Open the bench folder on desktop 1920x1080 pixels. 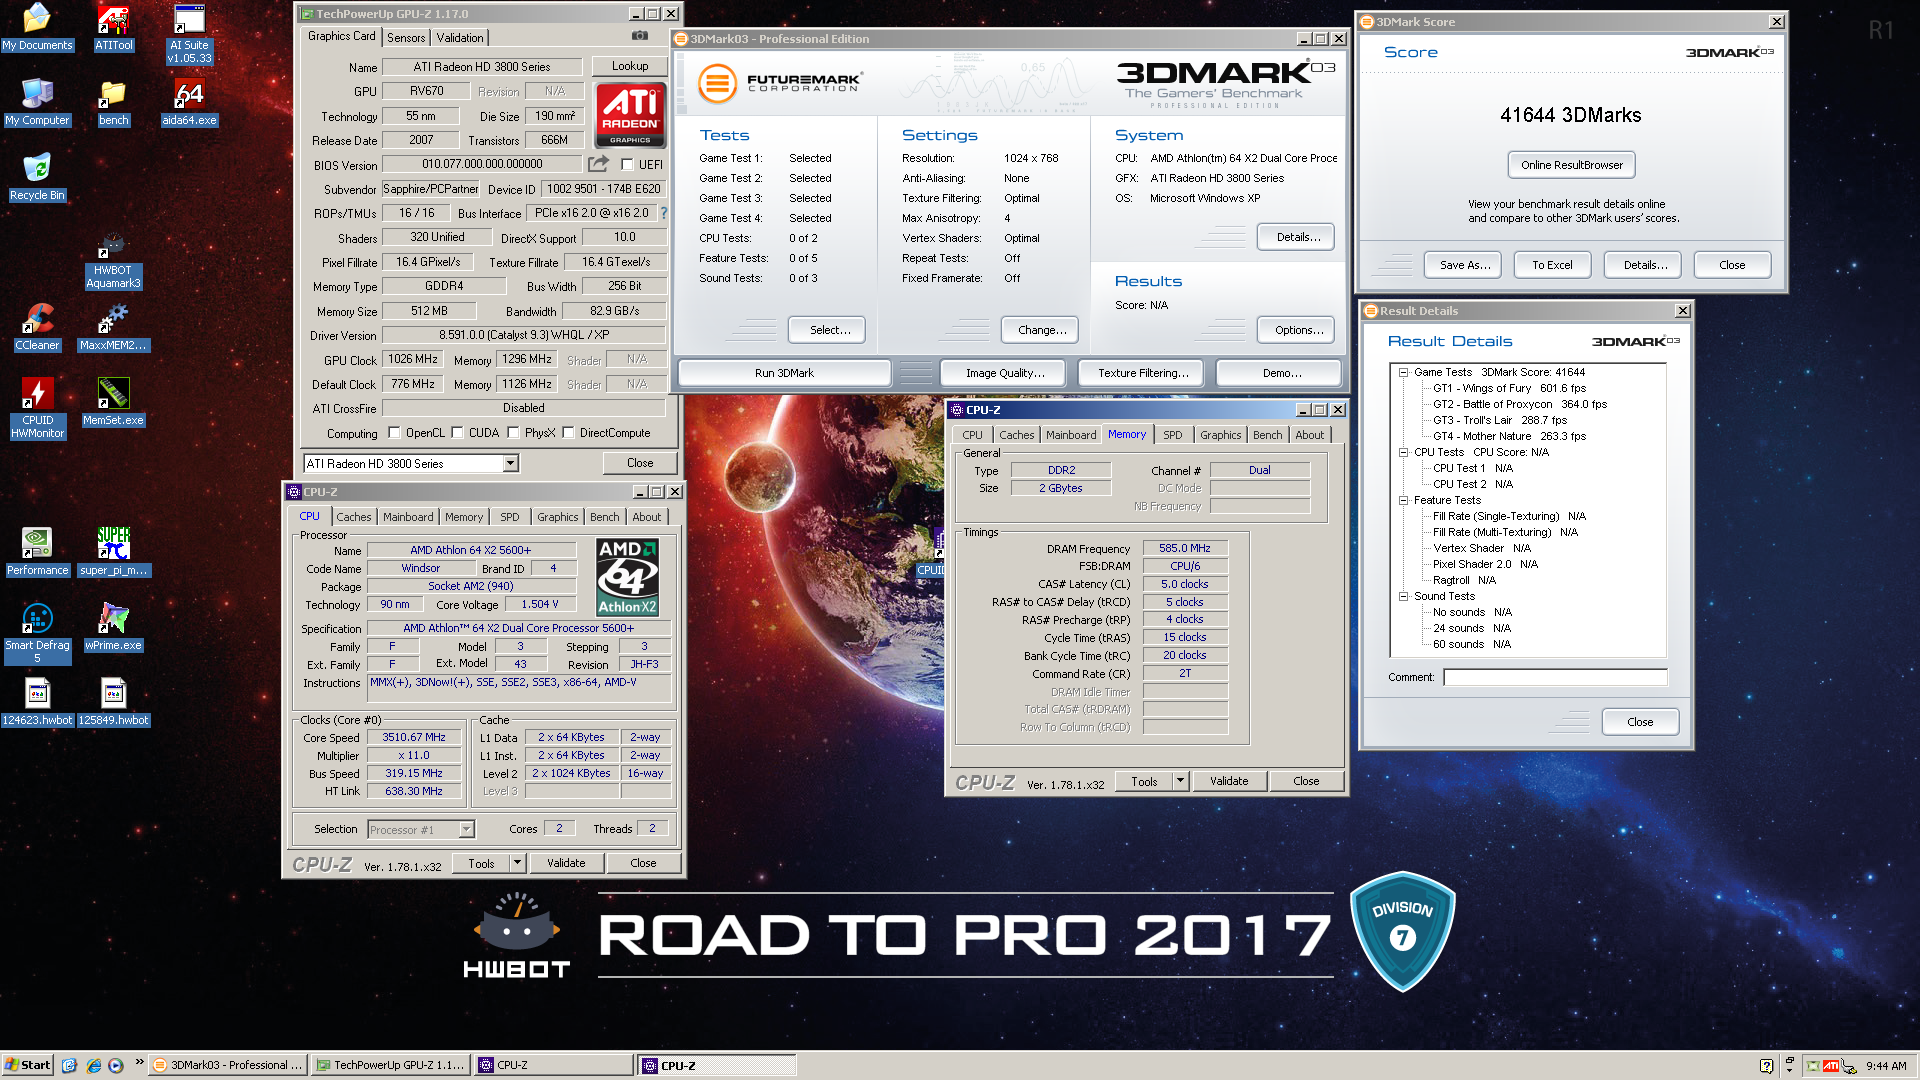click(x=113, y=102)
